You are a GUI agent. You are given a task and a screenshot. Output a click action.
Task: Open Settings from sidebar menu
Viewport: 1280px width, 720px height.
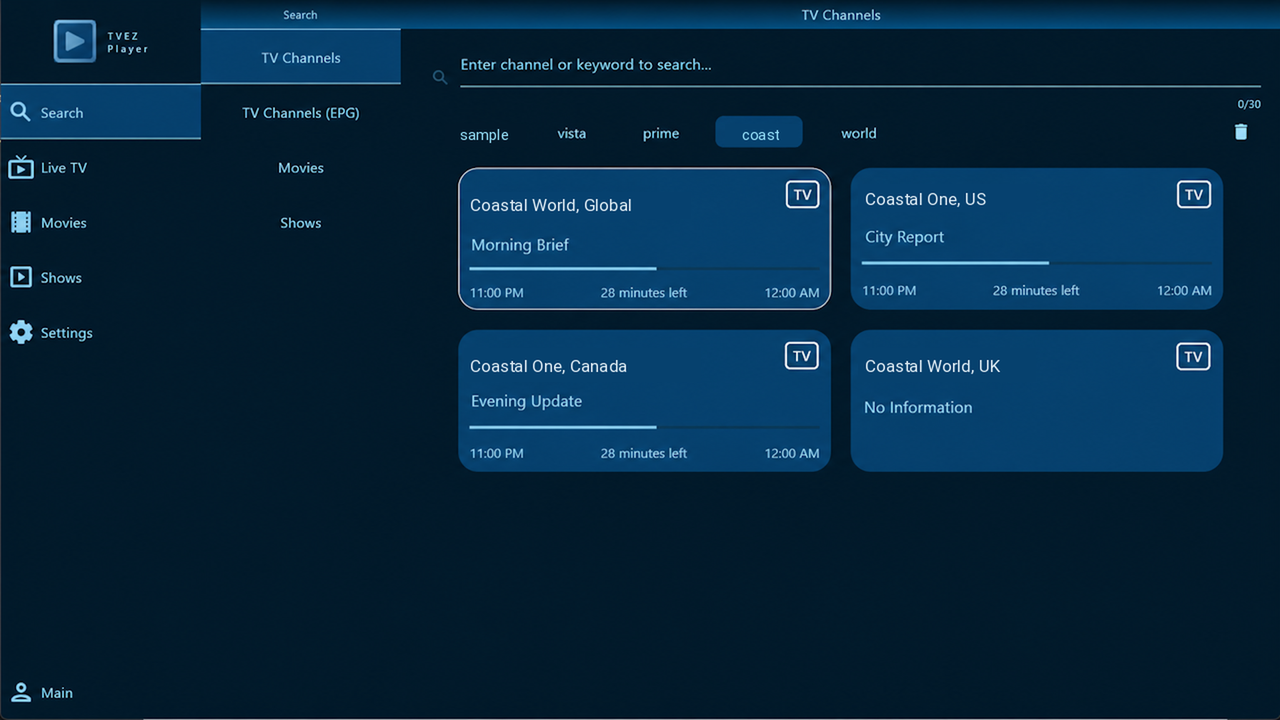(100, 332)
